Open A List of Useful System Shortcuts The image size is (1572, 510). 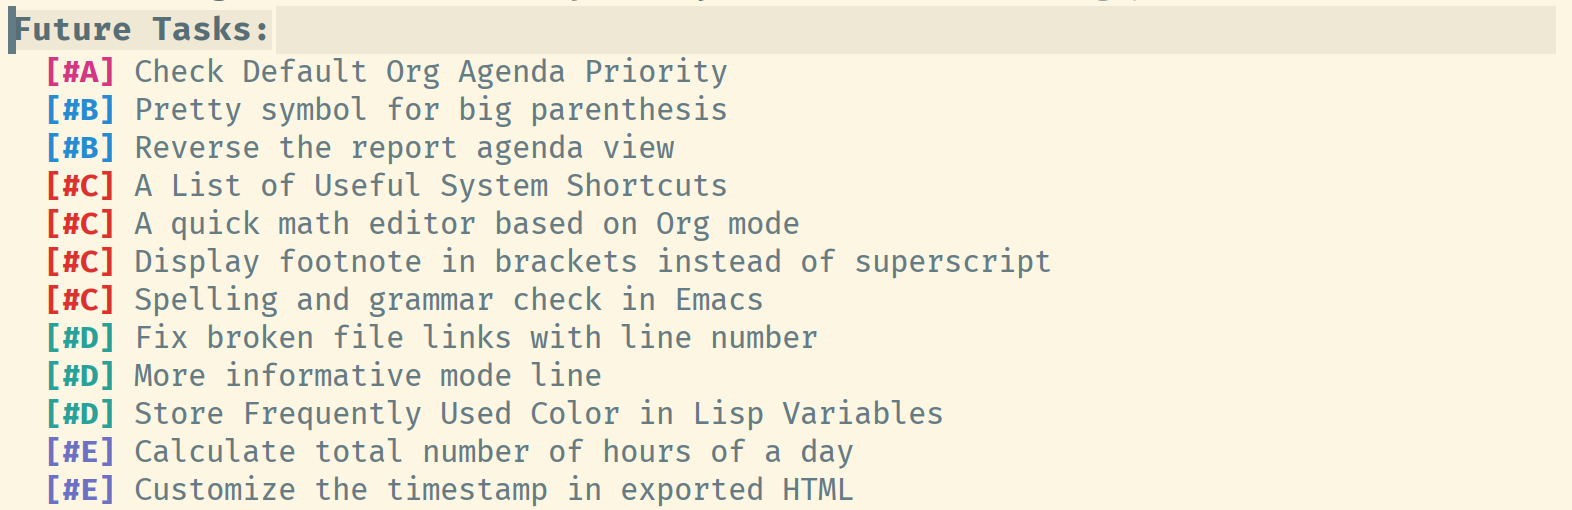coord(431,186)
